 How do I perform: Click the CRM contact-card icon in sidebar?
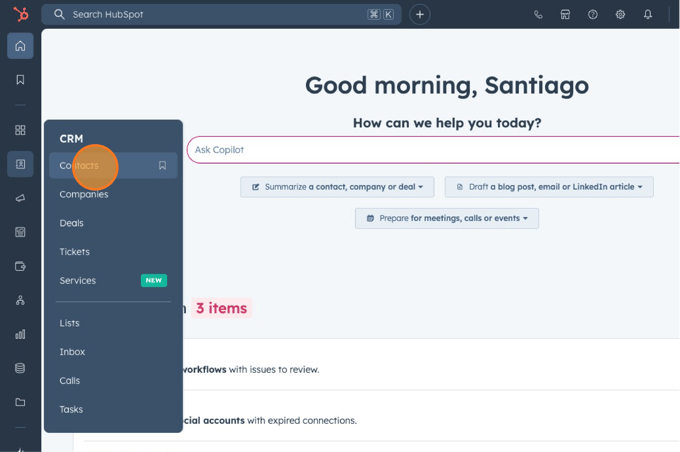[x=20, y=164]
